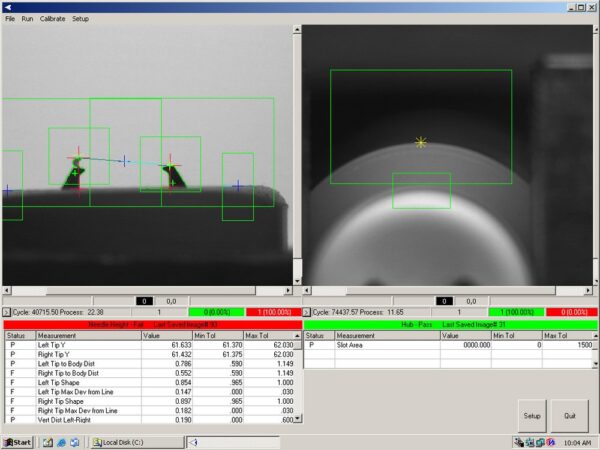Click the Start button on the taskbar
The height and width of the screenshot is (450, 600).
point(18,443)
